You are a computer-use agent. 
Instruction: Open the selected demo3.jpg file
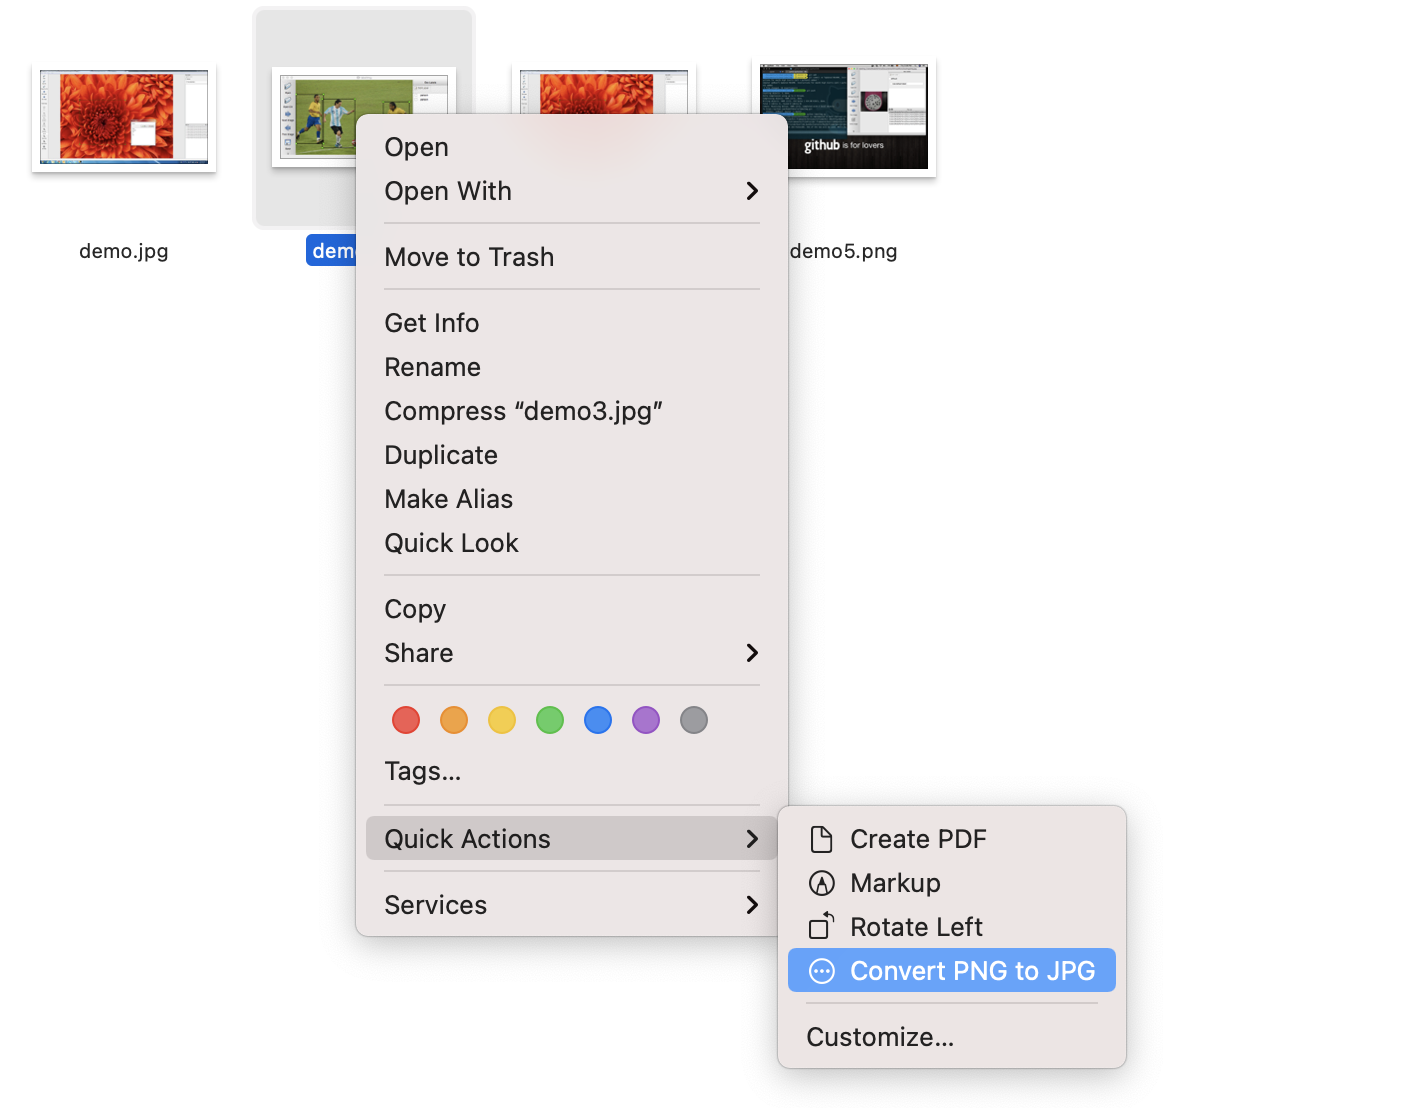point(416,146)
